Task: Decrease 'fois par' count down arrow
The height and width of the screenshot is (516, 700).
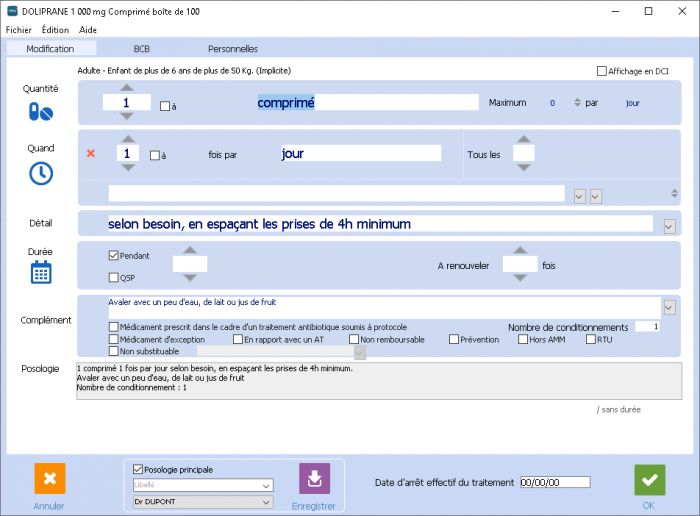Action: (x=128, y=168)
